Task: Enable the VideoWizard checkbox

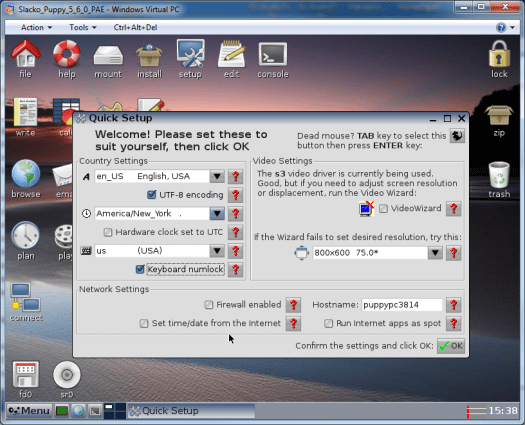Action: point(383,209)
